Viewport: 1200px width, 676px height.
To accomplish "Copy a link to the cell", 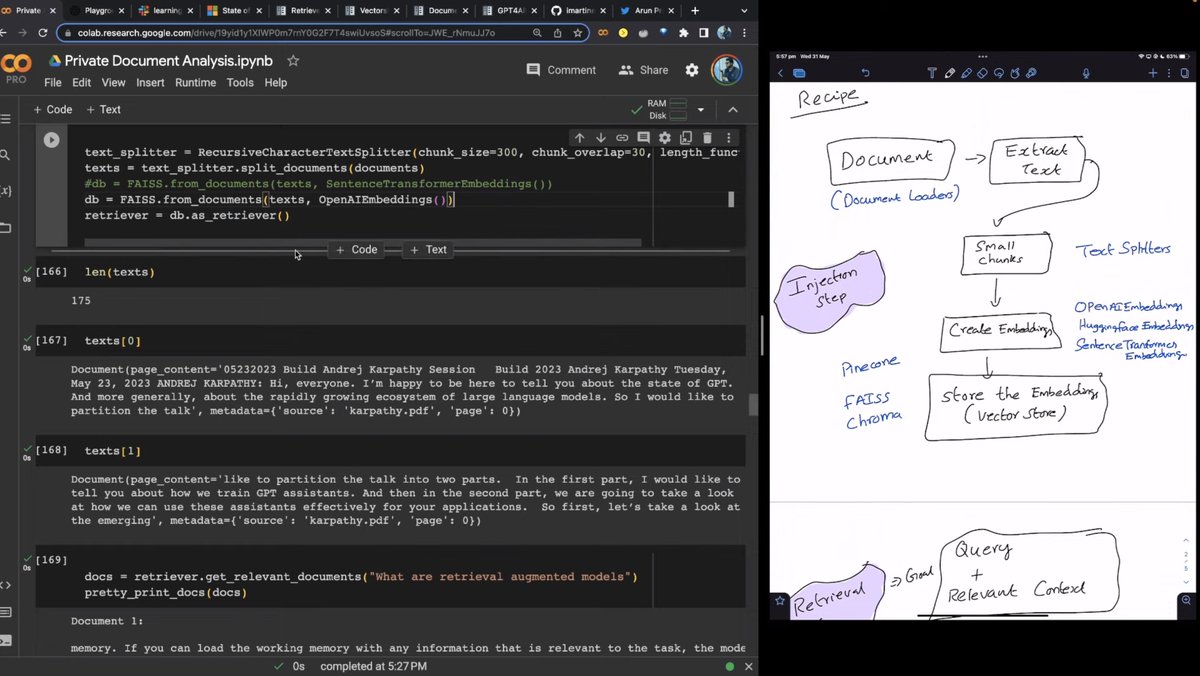I will [x=623, y=137].
